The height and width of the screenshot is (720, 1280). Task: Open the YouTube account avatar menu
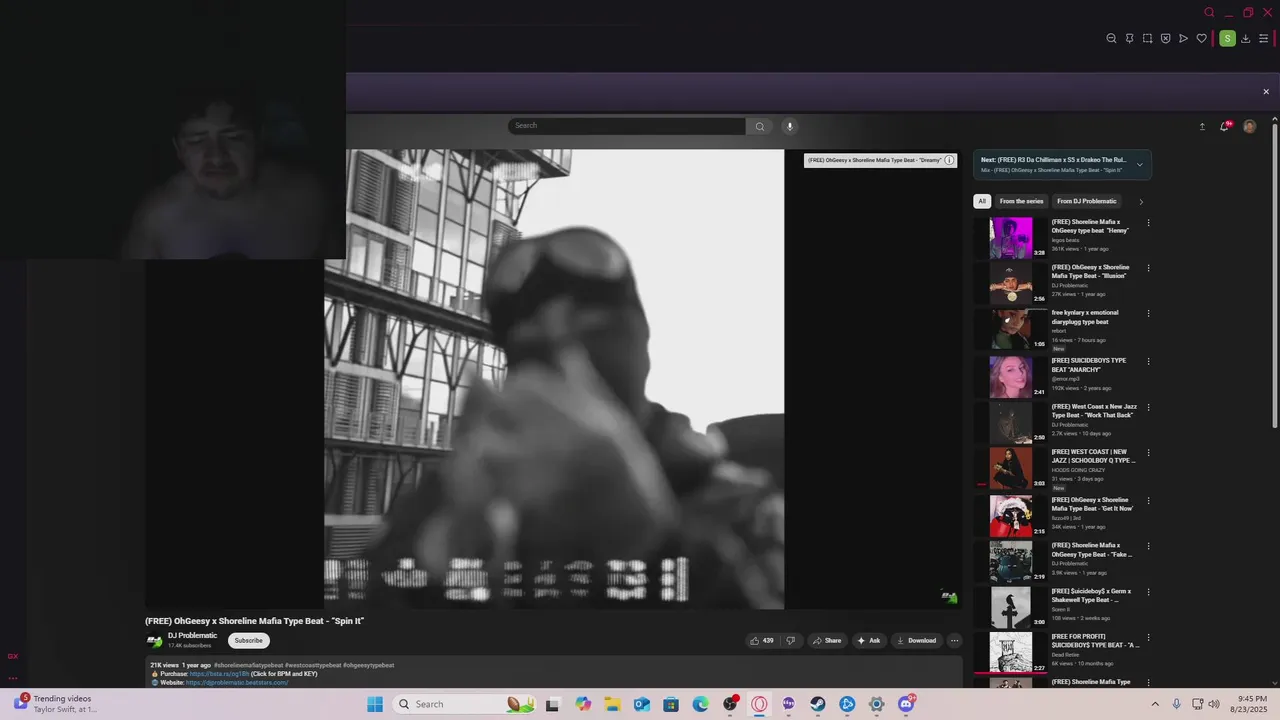pyautogui.click(x=1249, y=126)
